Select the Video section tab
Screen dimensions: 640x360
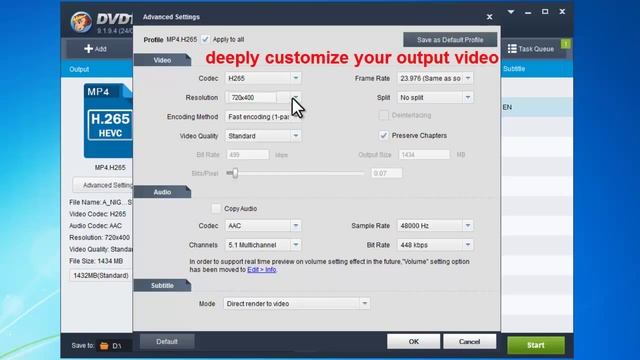(162, 60)
